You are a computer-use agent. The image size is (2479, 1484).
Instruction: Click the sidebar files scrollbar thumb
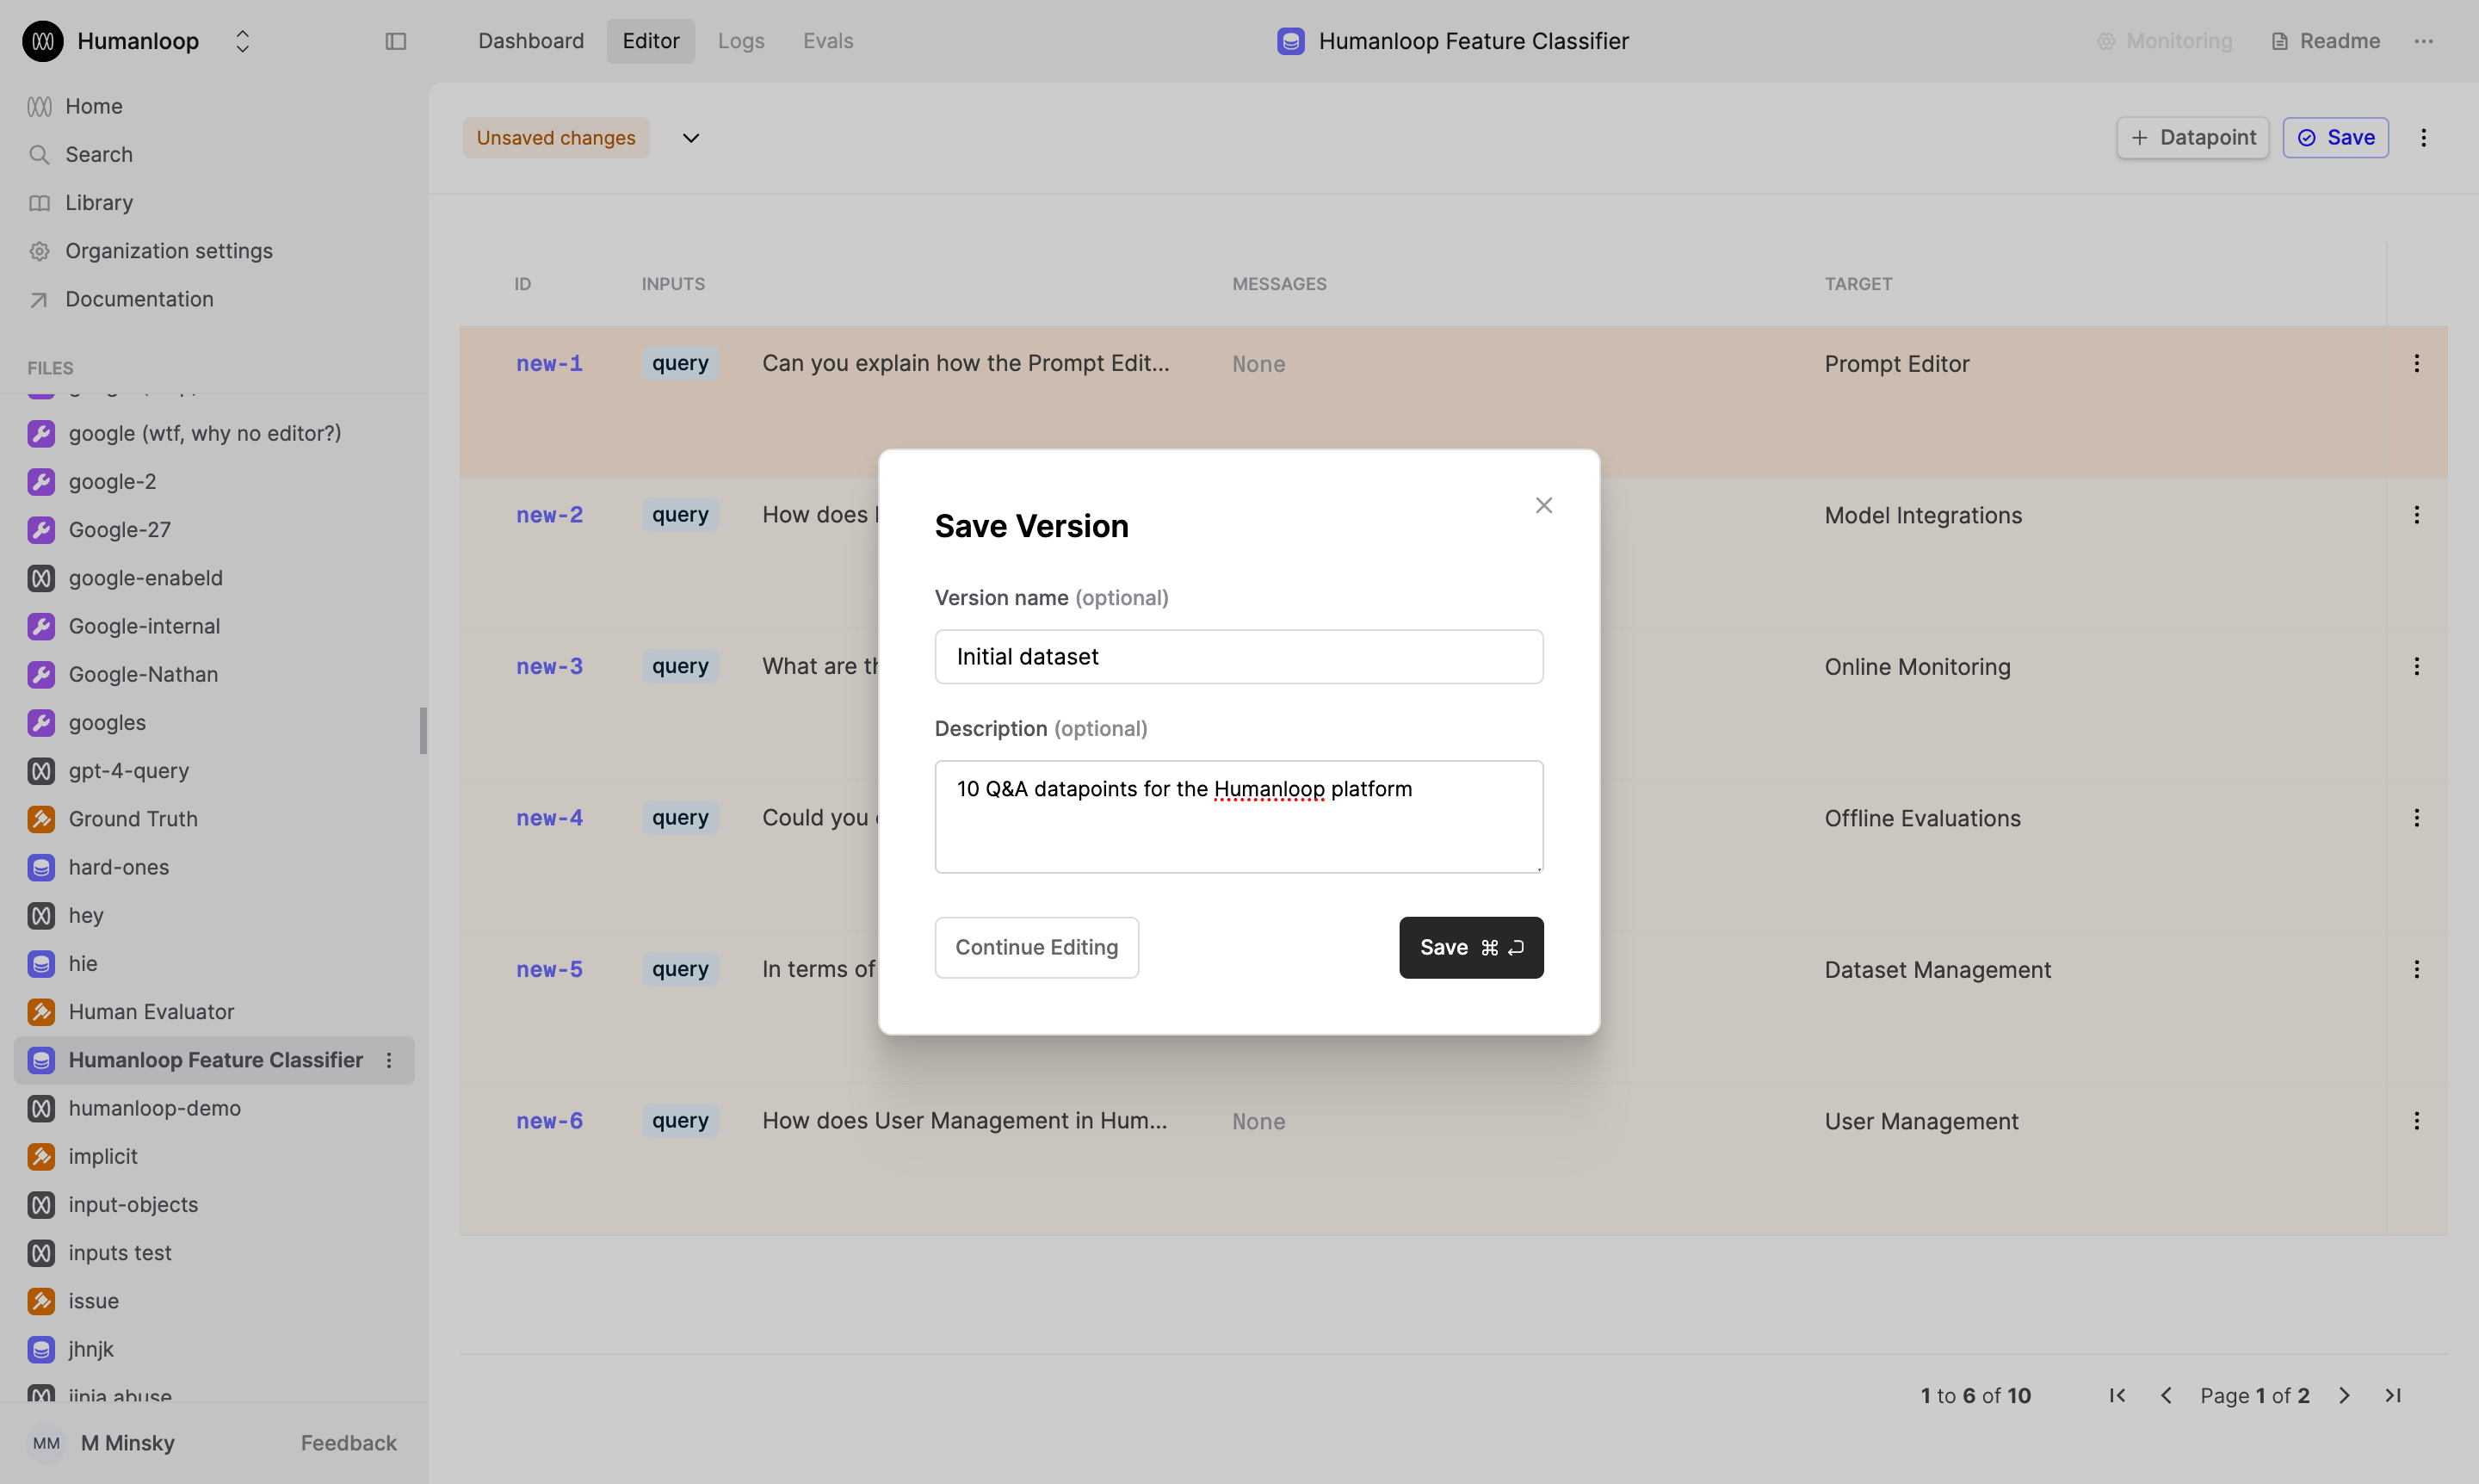tap(423, 730)
